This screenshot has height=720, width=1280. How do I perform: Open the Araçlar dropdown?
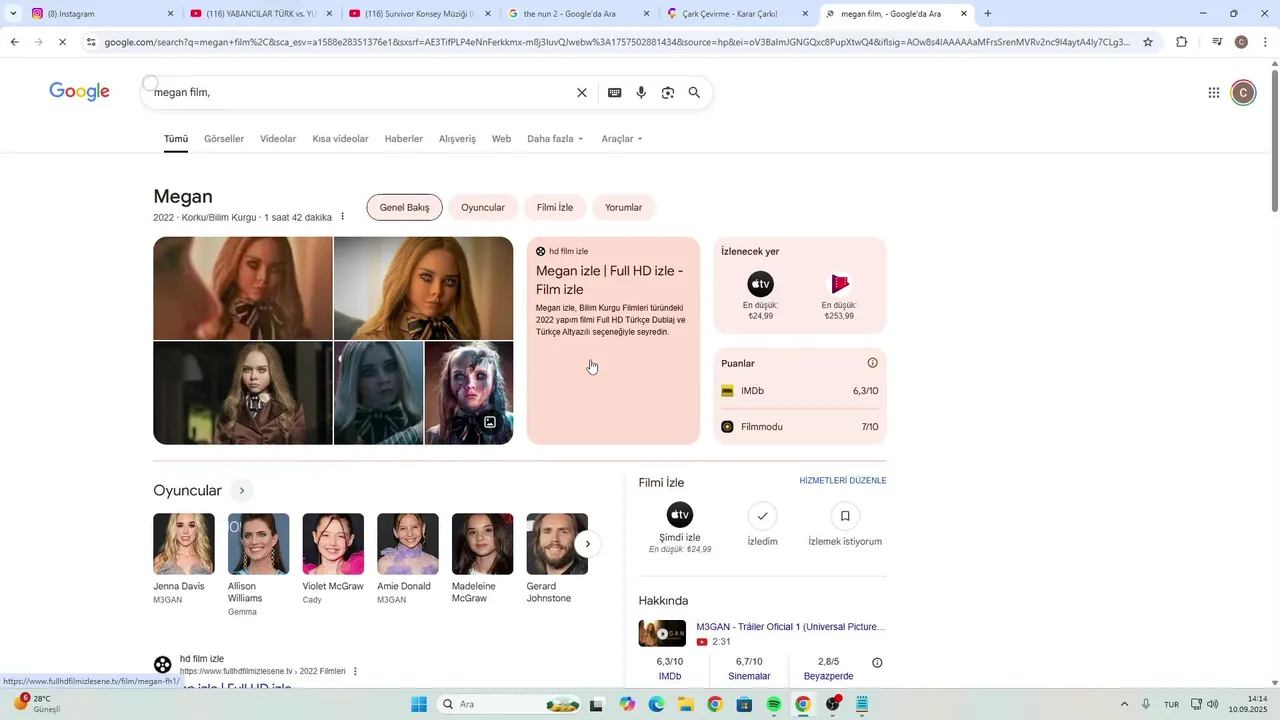(622, 139)
